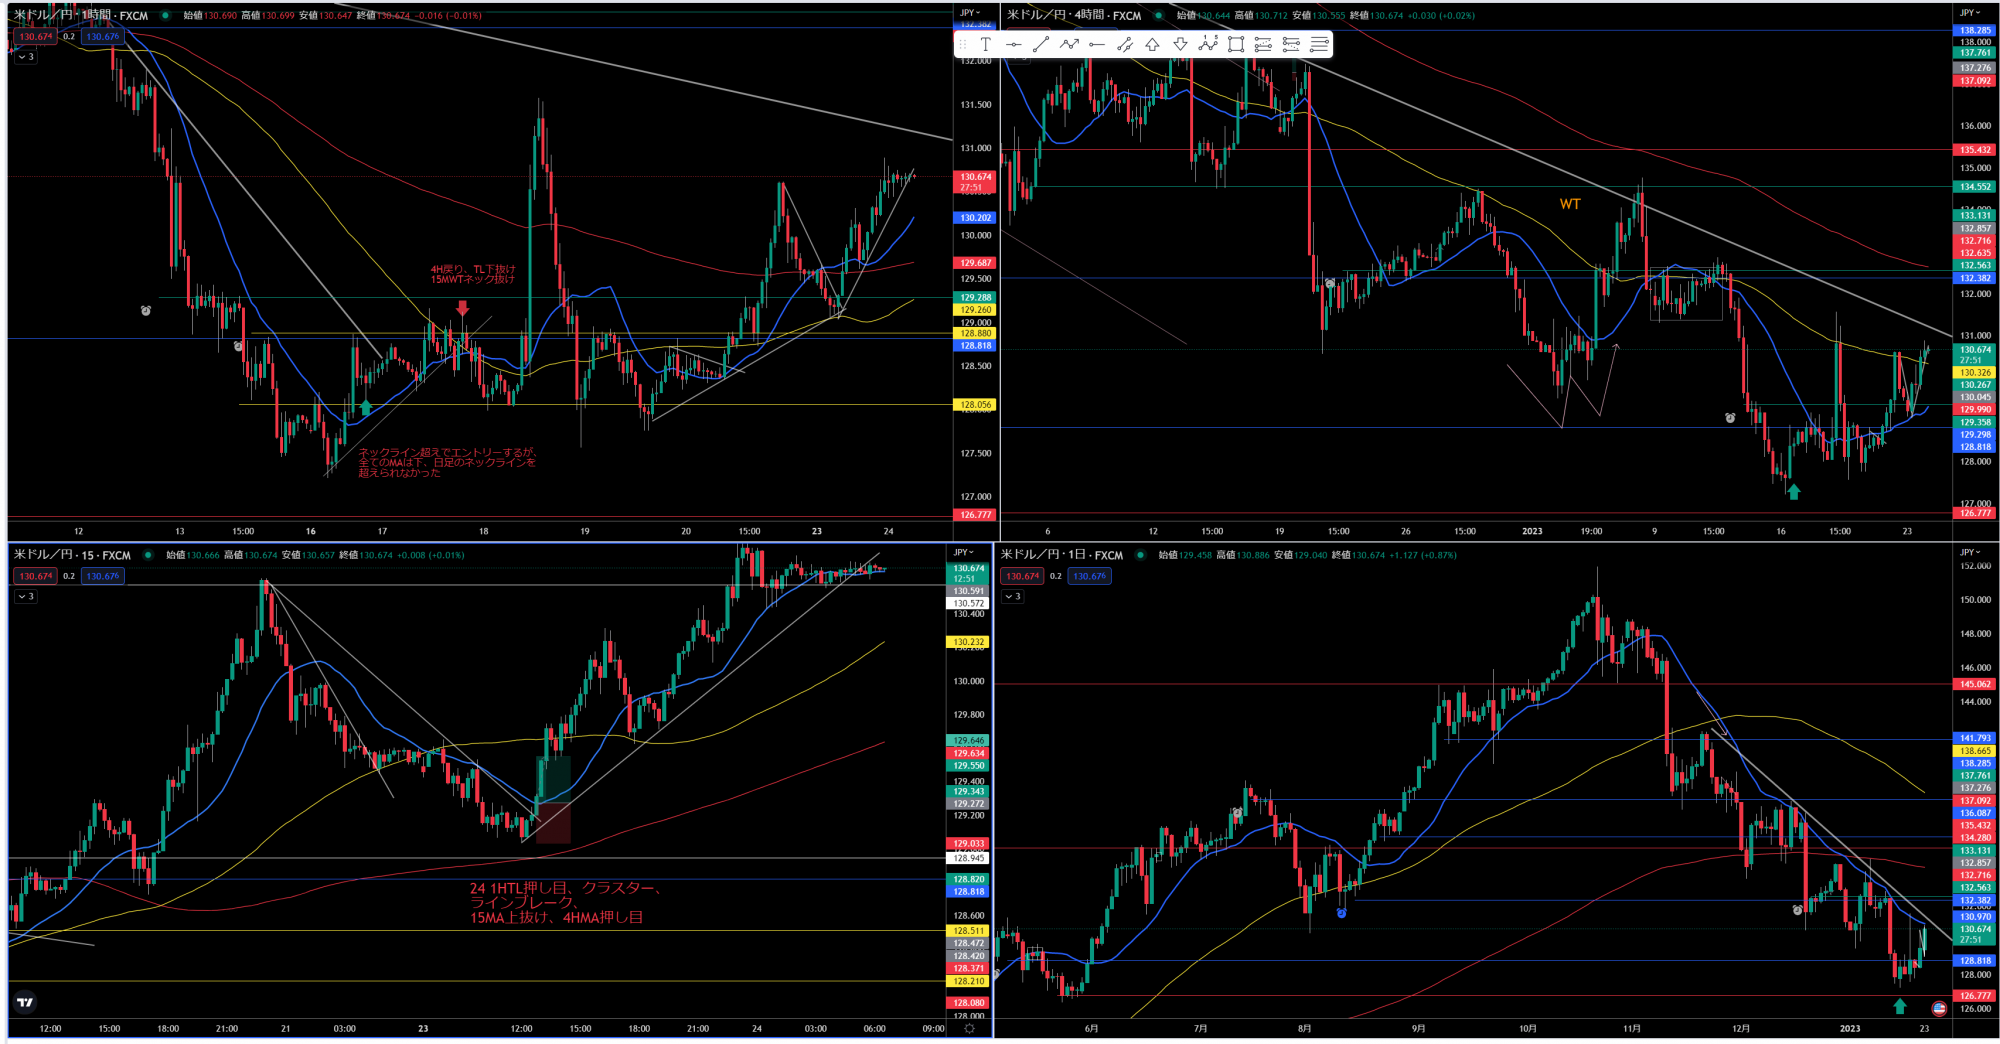The width and height of the screenshot is (2000, 1044).
Task: Click the red sell price 130.674 on 15-minute chart
Action: pos(35,576)
